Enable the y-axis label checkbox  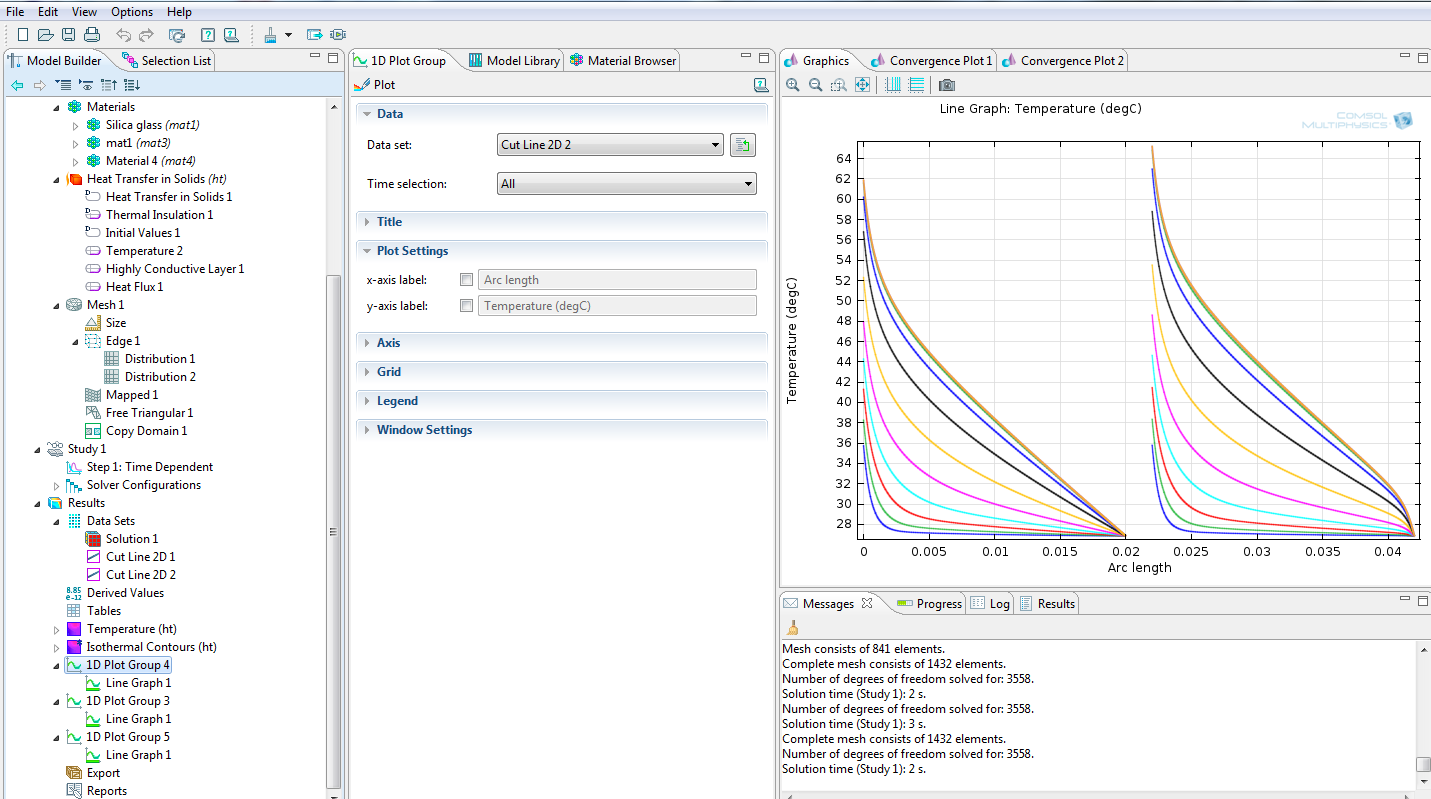click(x=466, y=306)
